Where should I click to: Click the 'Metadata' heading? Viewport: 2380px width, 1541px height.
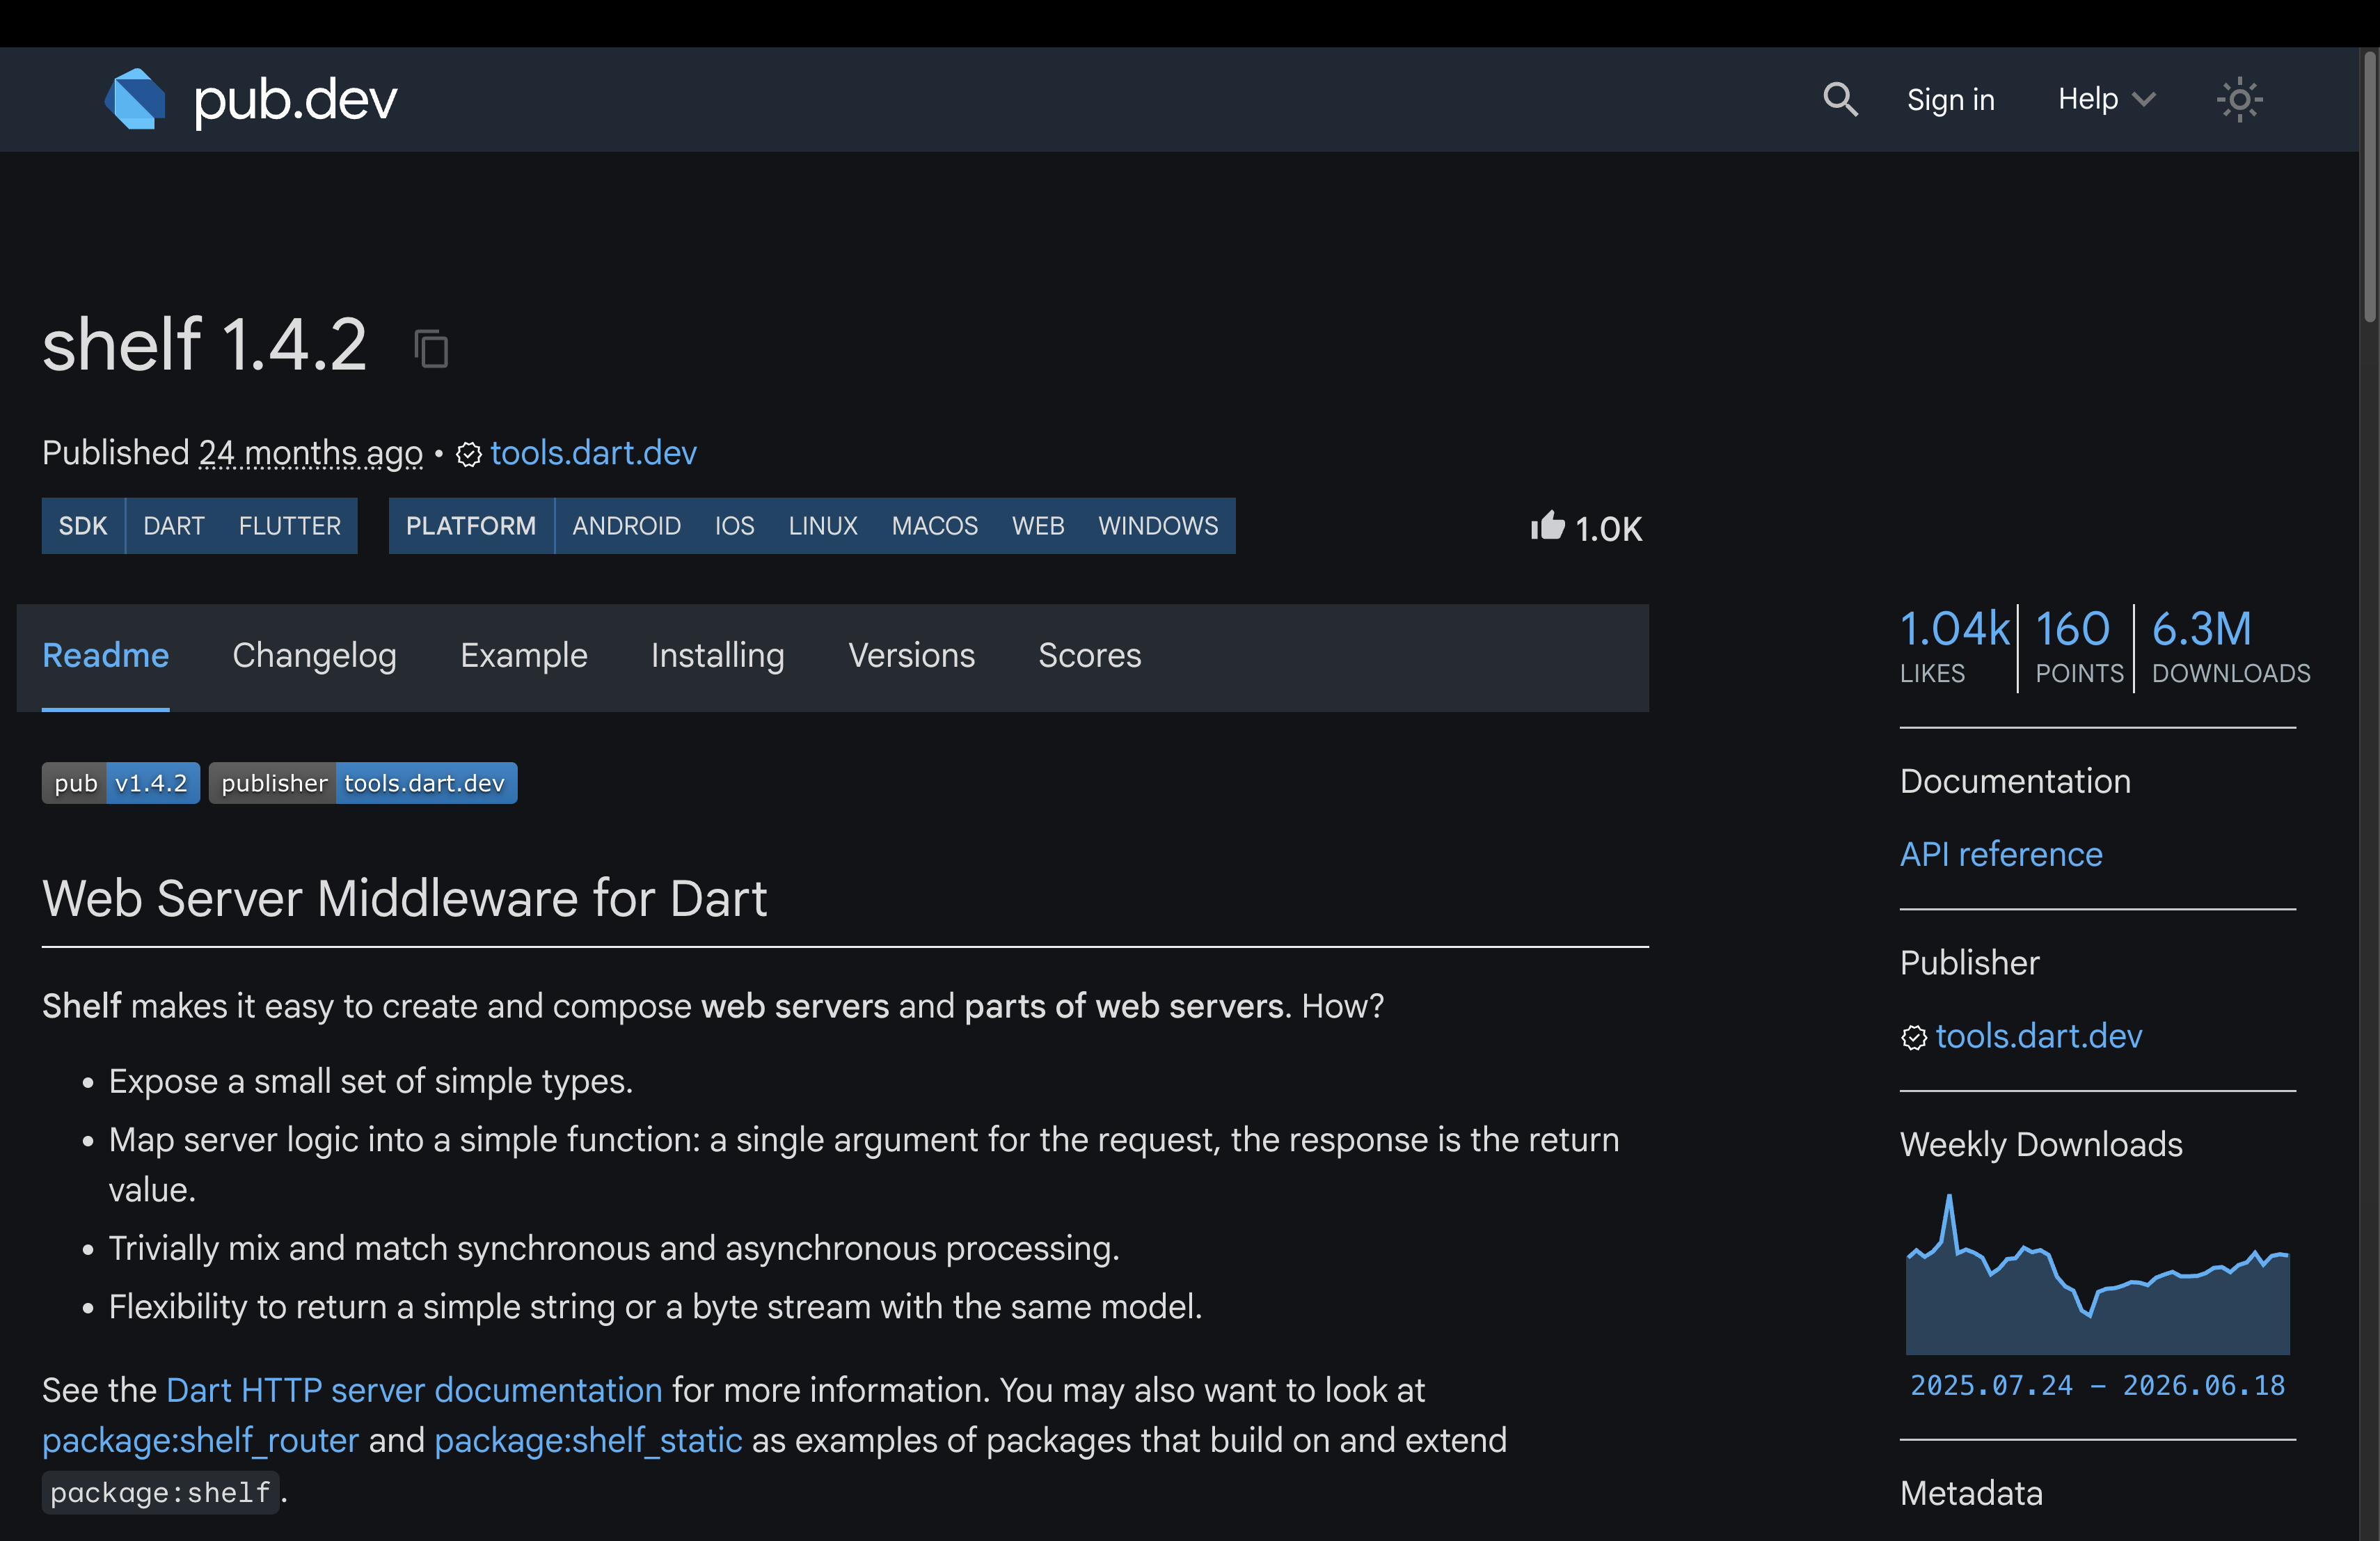tap(1970, 1494)
